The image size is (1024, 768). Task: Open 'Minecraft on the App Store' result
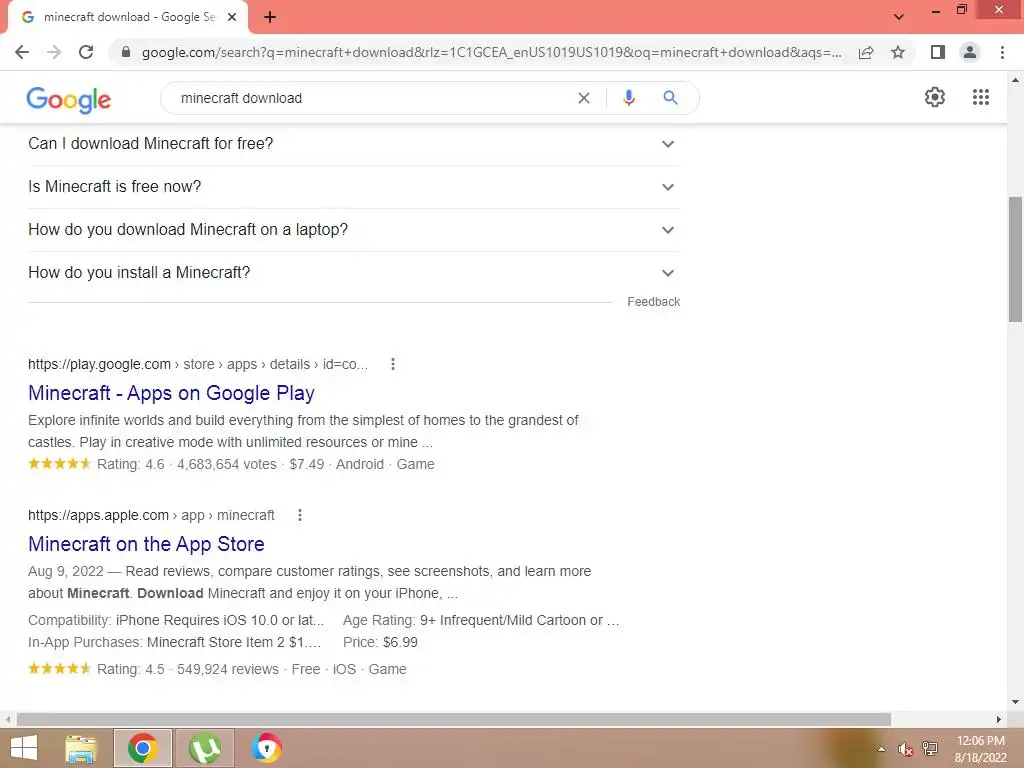point(146,544)
